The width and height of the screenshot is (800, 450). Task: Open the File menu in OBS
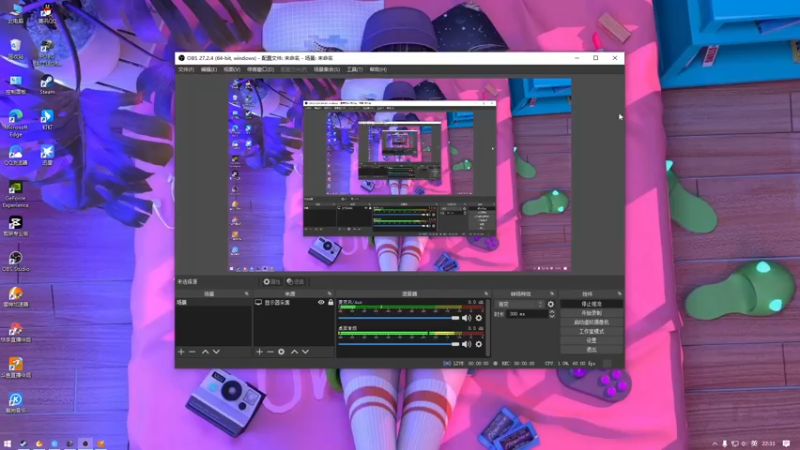pyautogui.click(x=186, y=69)
